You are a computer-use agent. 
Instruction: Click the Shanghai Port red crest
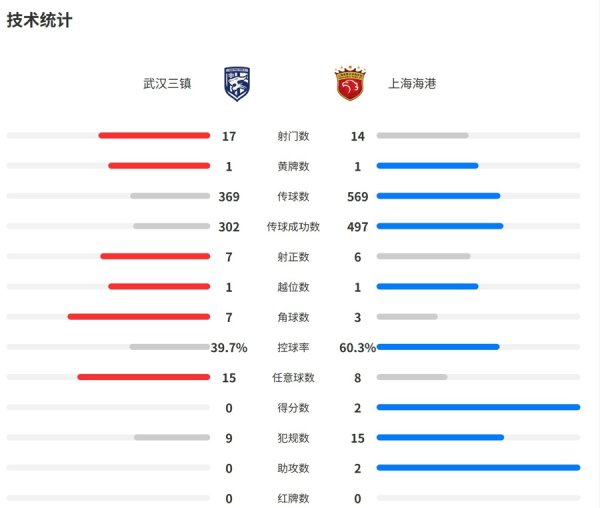click(350, 83)
